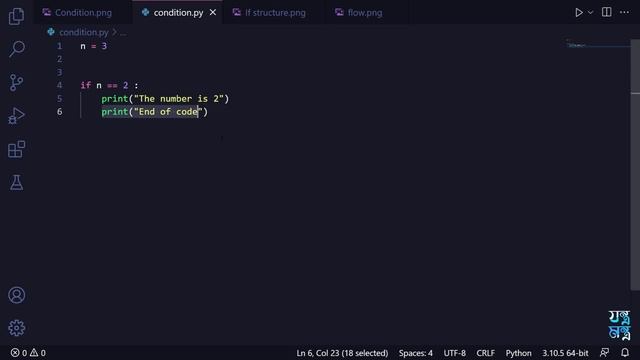Screen dimensions: 640x360
Task: Select the 3.10.5 64-bit interpreter
Action: (565, 353)
